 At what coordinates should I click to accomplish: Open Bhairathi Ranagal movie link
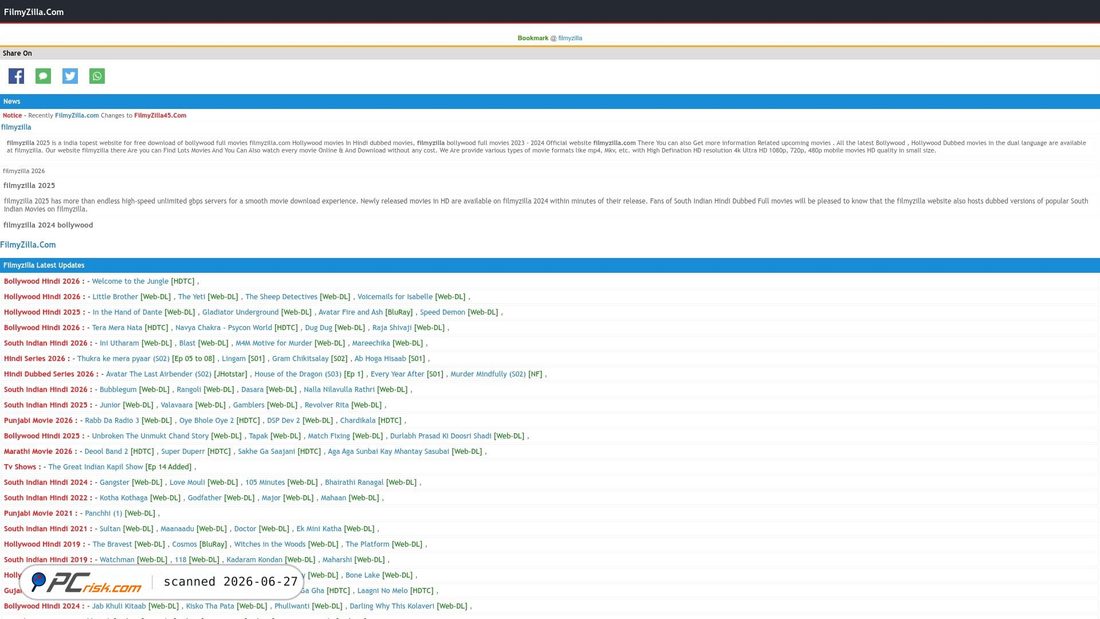point(354,482)
